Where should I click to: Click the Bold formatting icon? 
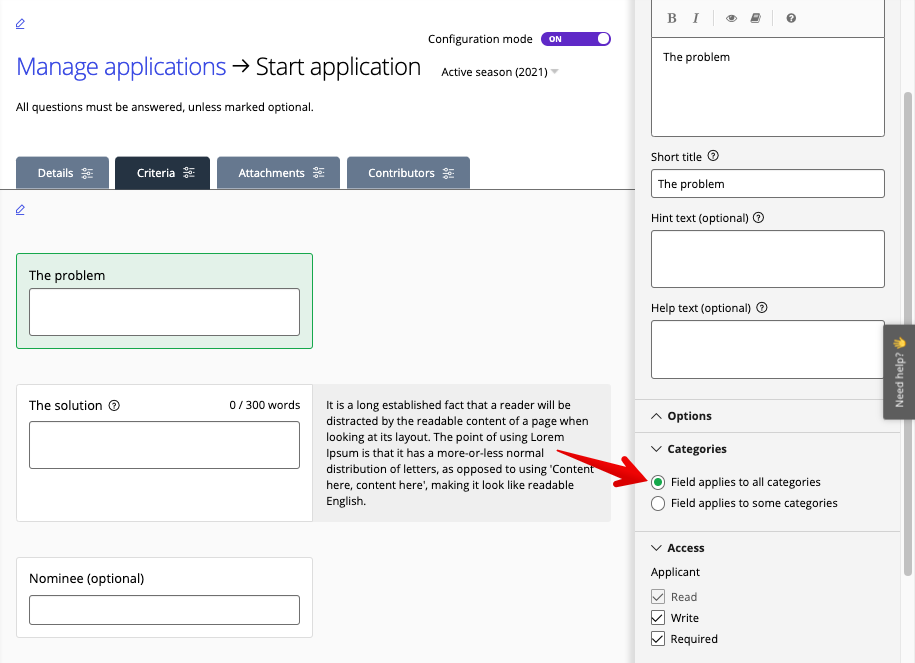[x=672, y=18]
